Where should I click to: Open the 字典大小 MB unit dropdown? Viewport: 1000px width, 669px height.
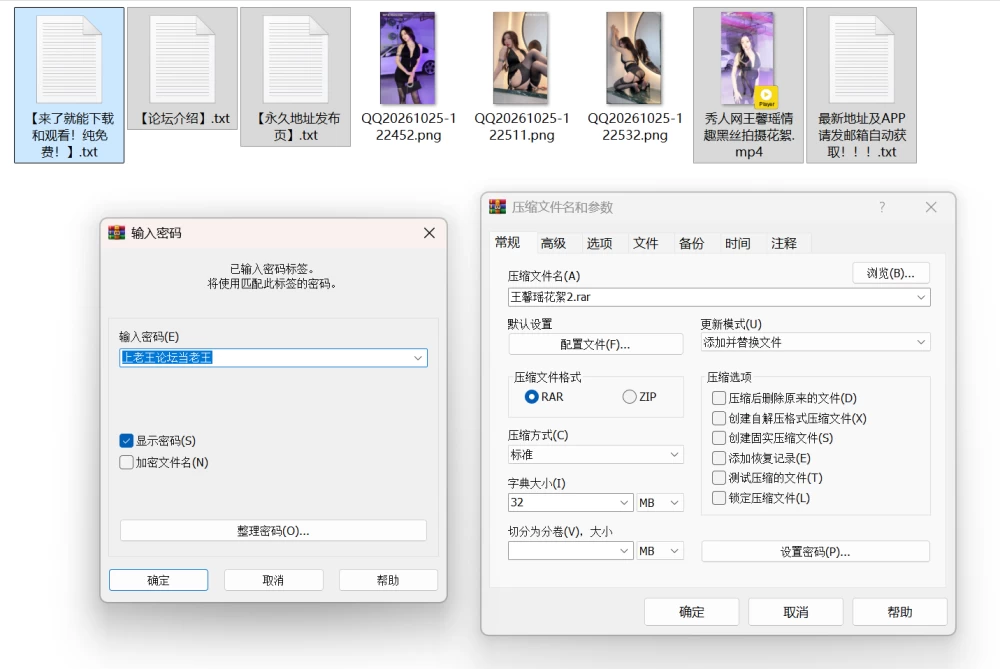point(659,503)
